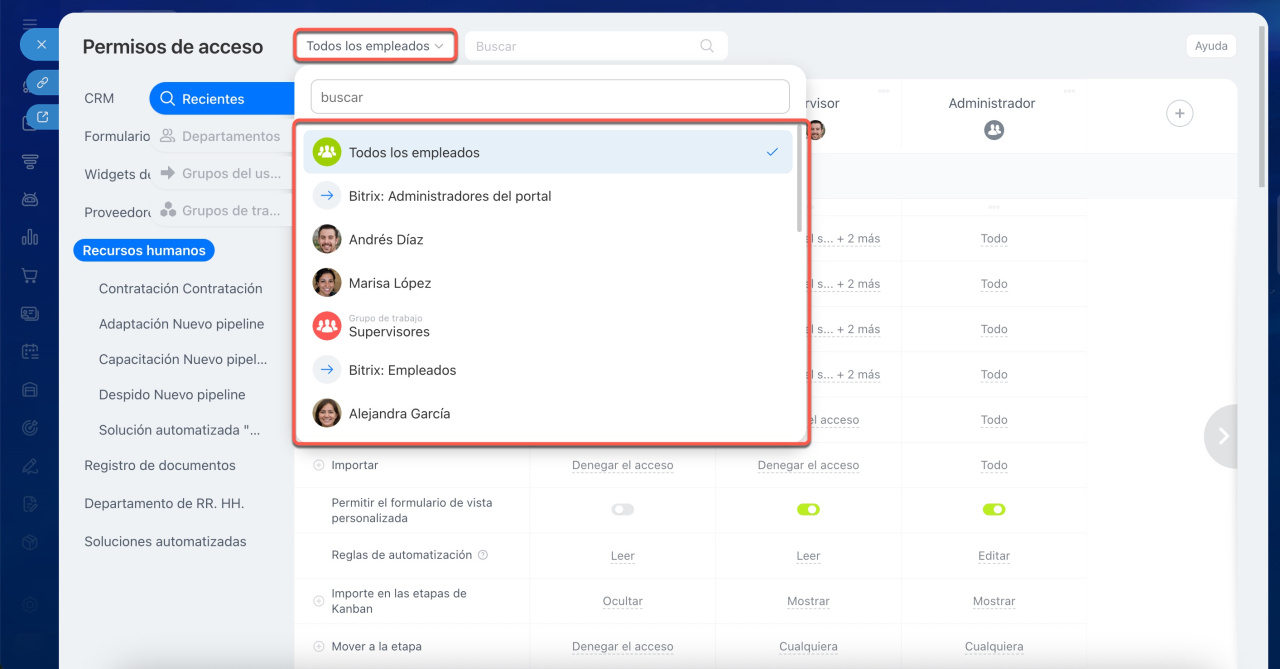The width and height of the screenshot is (1280, 669).
Task: Enable the gray custom view form switch
Action: [622, 510]
